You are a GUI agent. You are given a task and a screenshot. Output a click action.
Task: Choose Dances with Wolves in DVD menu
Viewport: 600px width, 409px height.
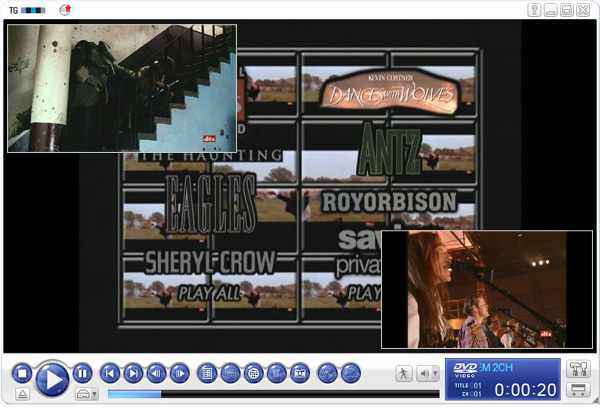click(389, 92)
